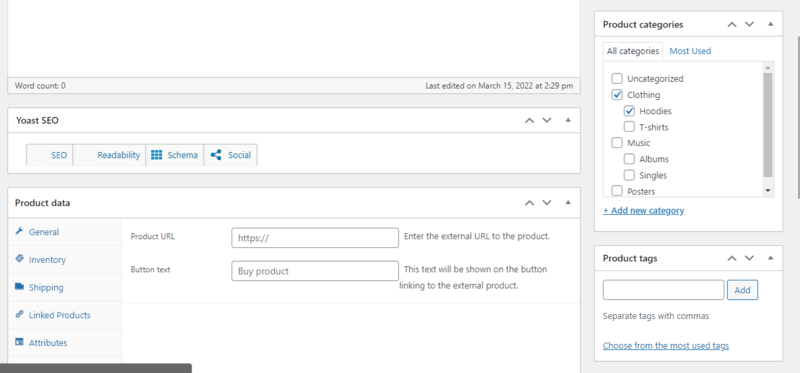Select the Most Used categories tab
This screenshot has width=800, height=373.
pos(690,51)
